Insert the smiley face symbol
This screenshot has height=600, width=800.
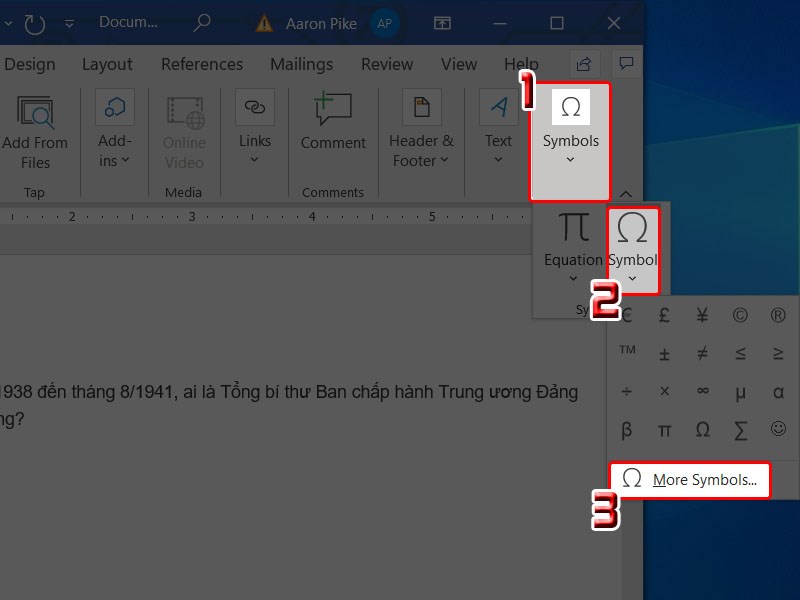[x=778, y=430]
